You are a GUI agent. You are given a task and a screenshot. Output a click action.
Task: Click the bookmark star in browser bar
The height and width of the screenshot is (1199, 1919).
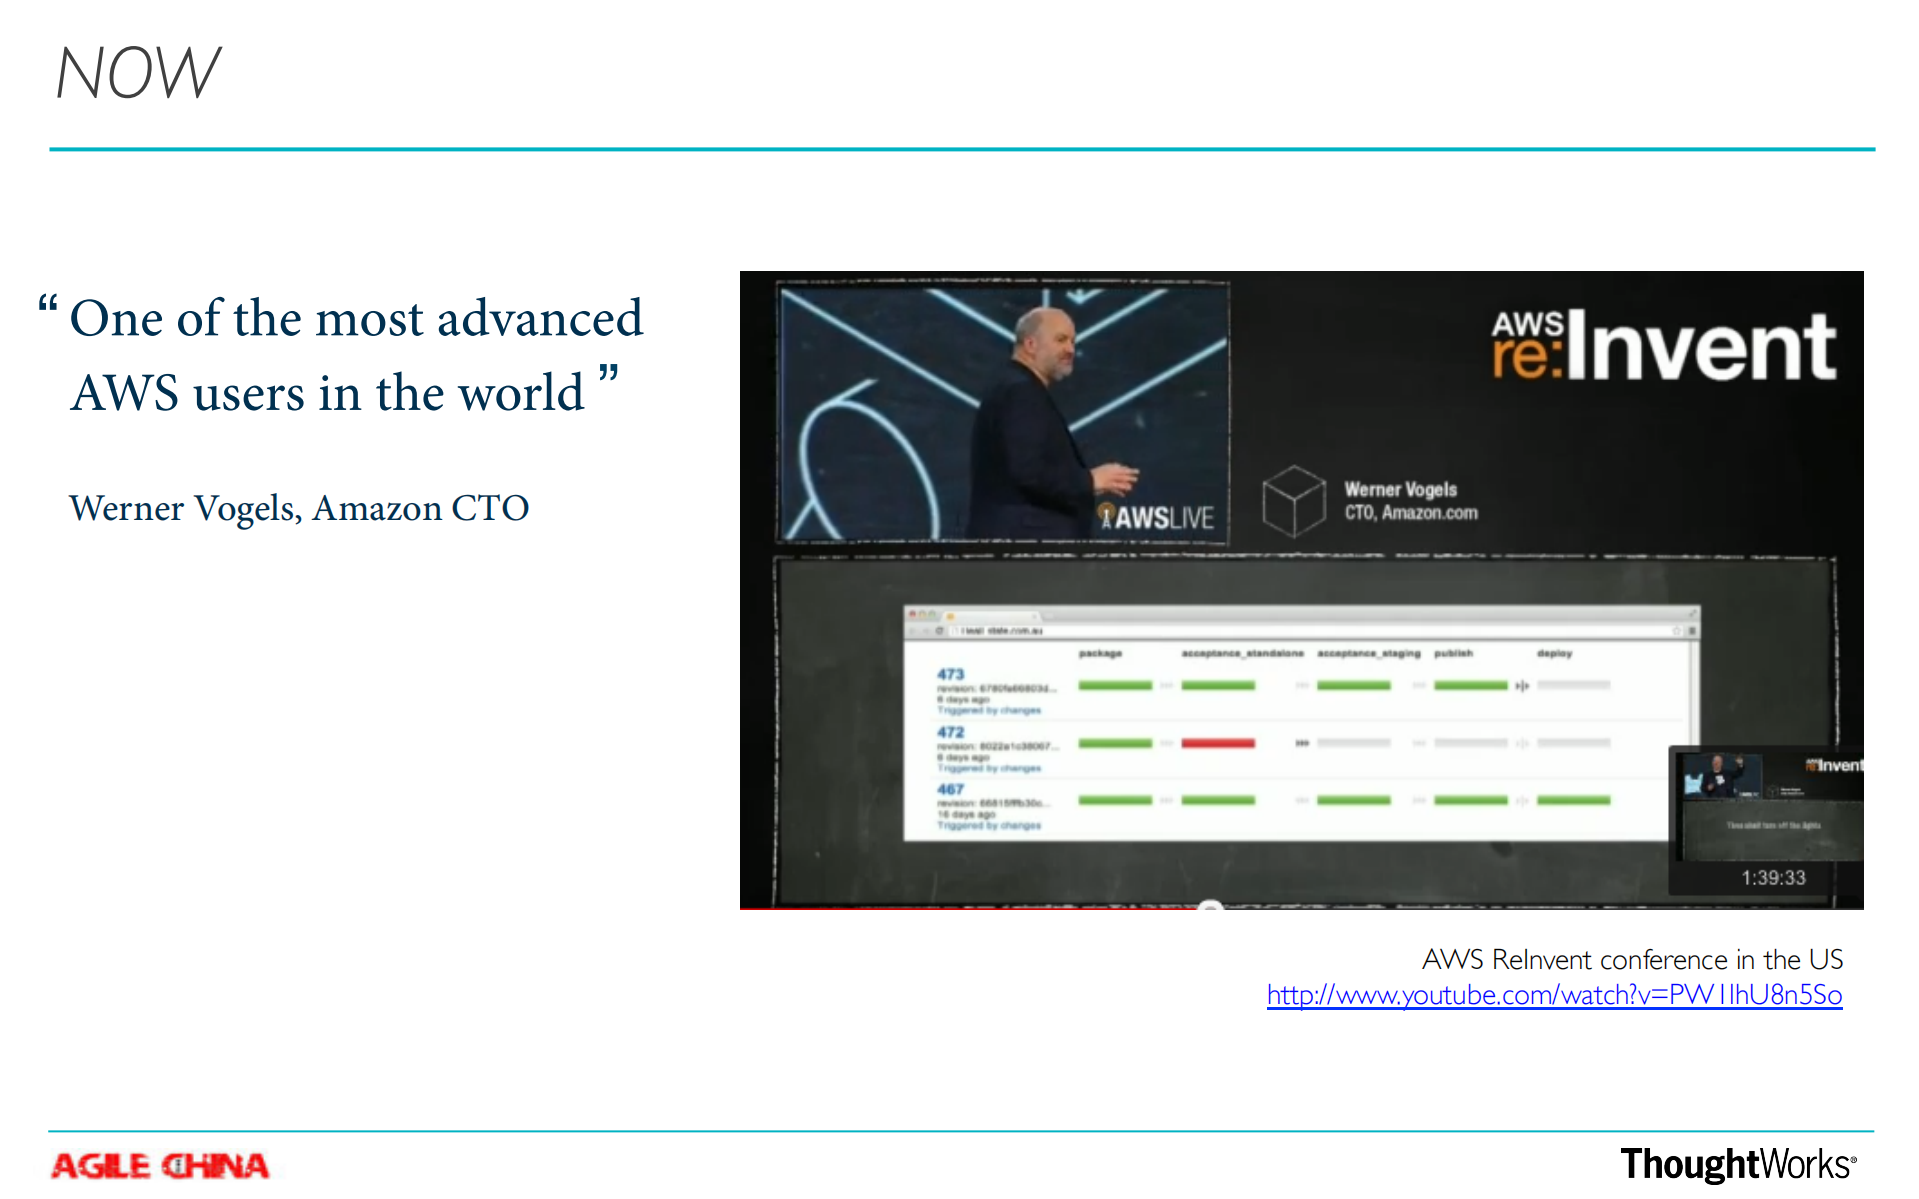coord(1676,631)
